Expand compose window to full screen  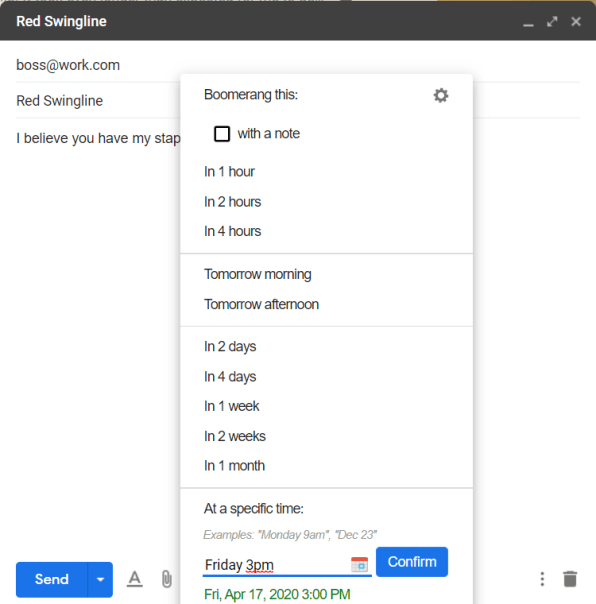pos(552,22)
